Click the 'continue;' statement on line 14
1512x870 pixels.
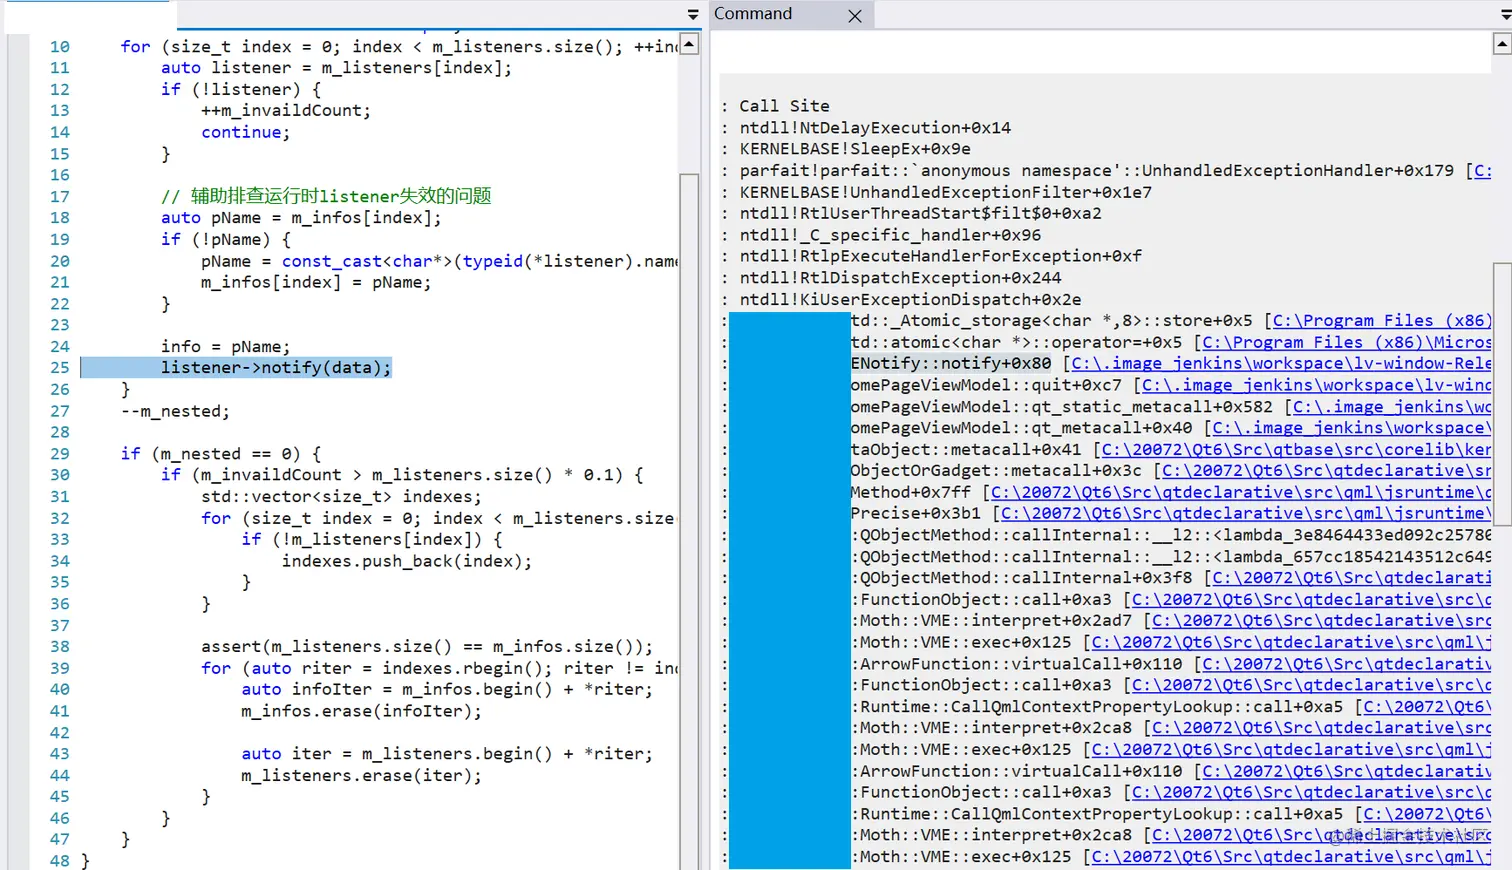click(x=245, y=132)
